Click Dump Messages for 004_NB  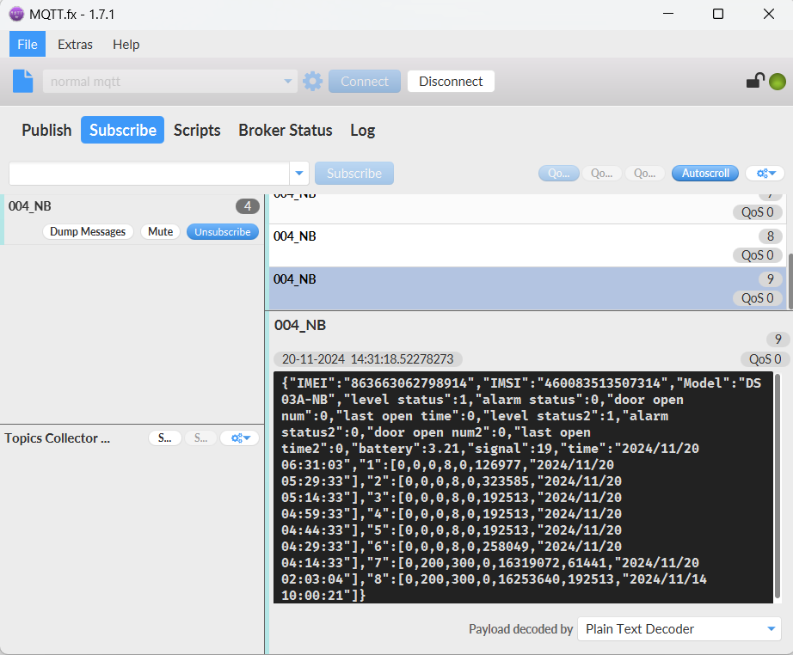tap(87, 232)
